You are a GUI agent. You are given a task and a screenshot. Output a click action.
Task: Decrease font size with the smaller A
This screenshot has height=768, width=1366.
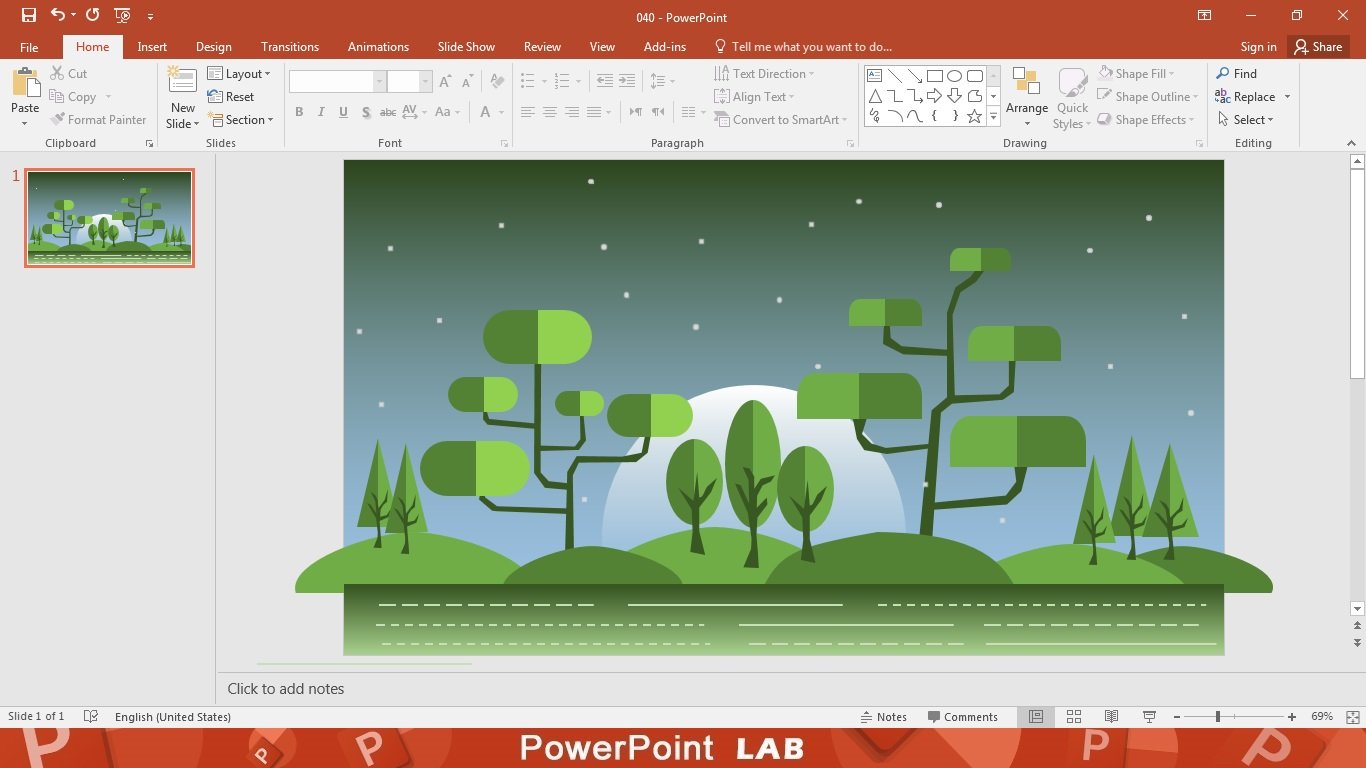click(468, 82)
